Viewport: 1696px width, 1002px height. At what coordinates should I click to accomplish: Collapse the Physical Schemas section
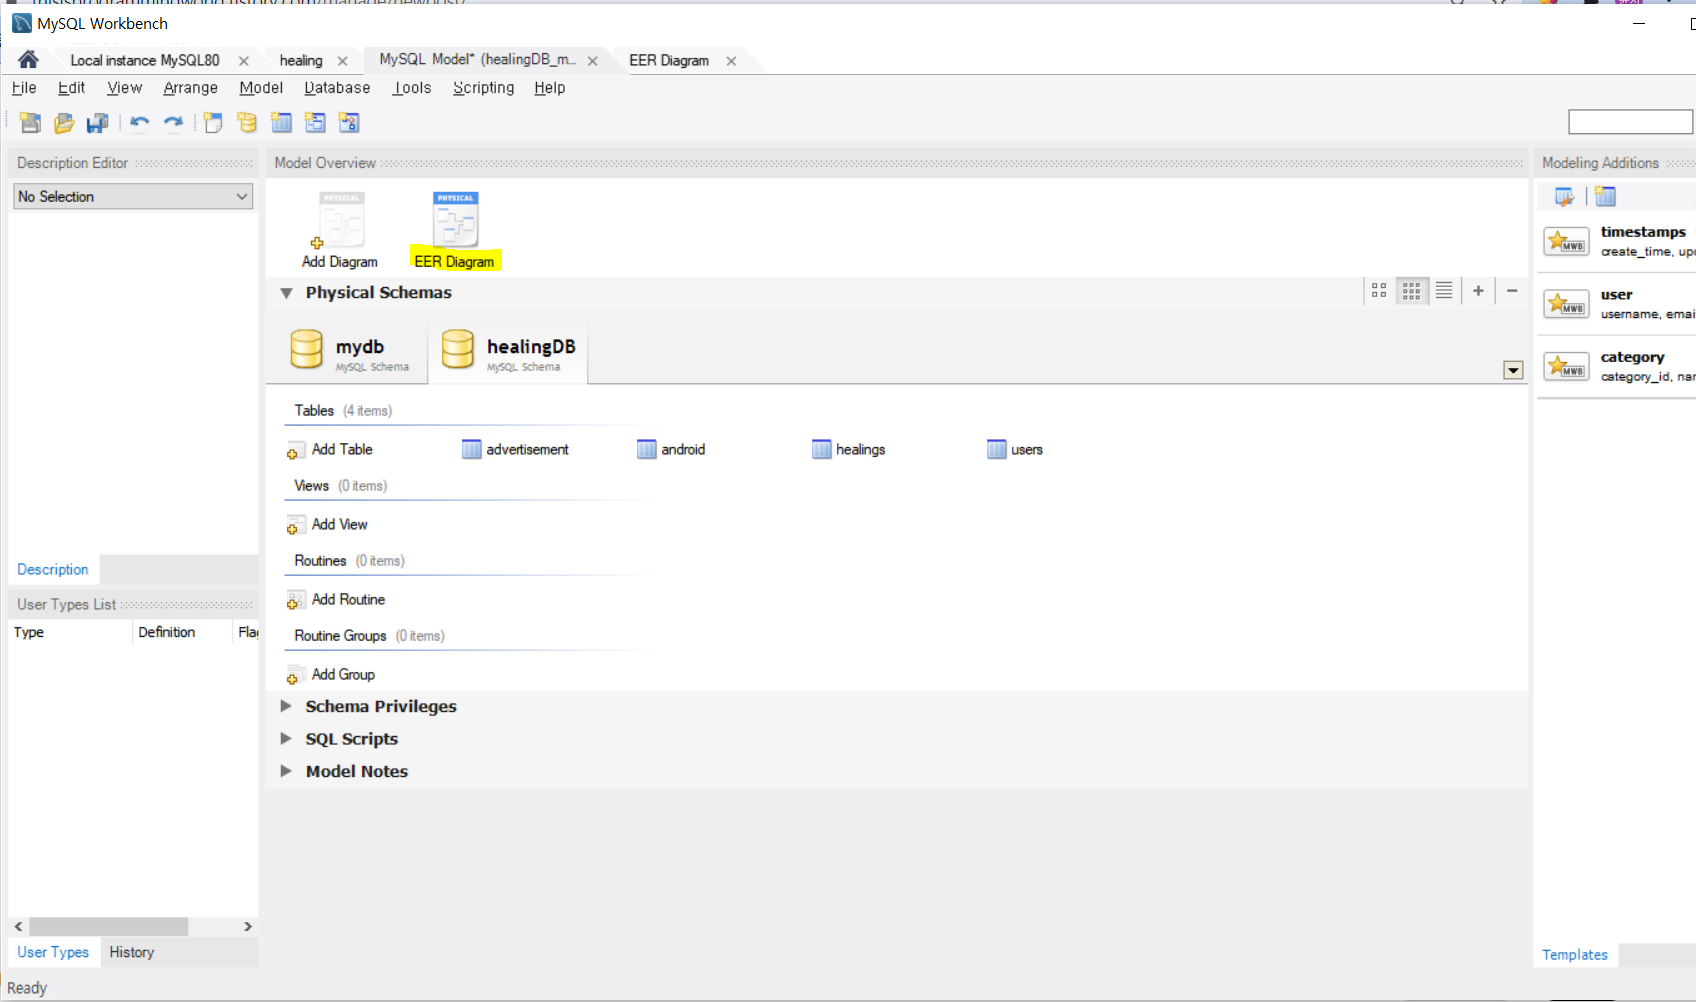pyautogui.click(x=286, y=293)
